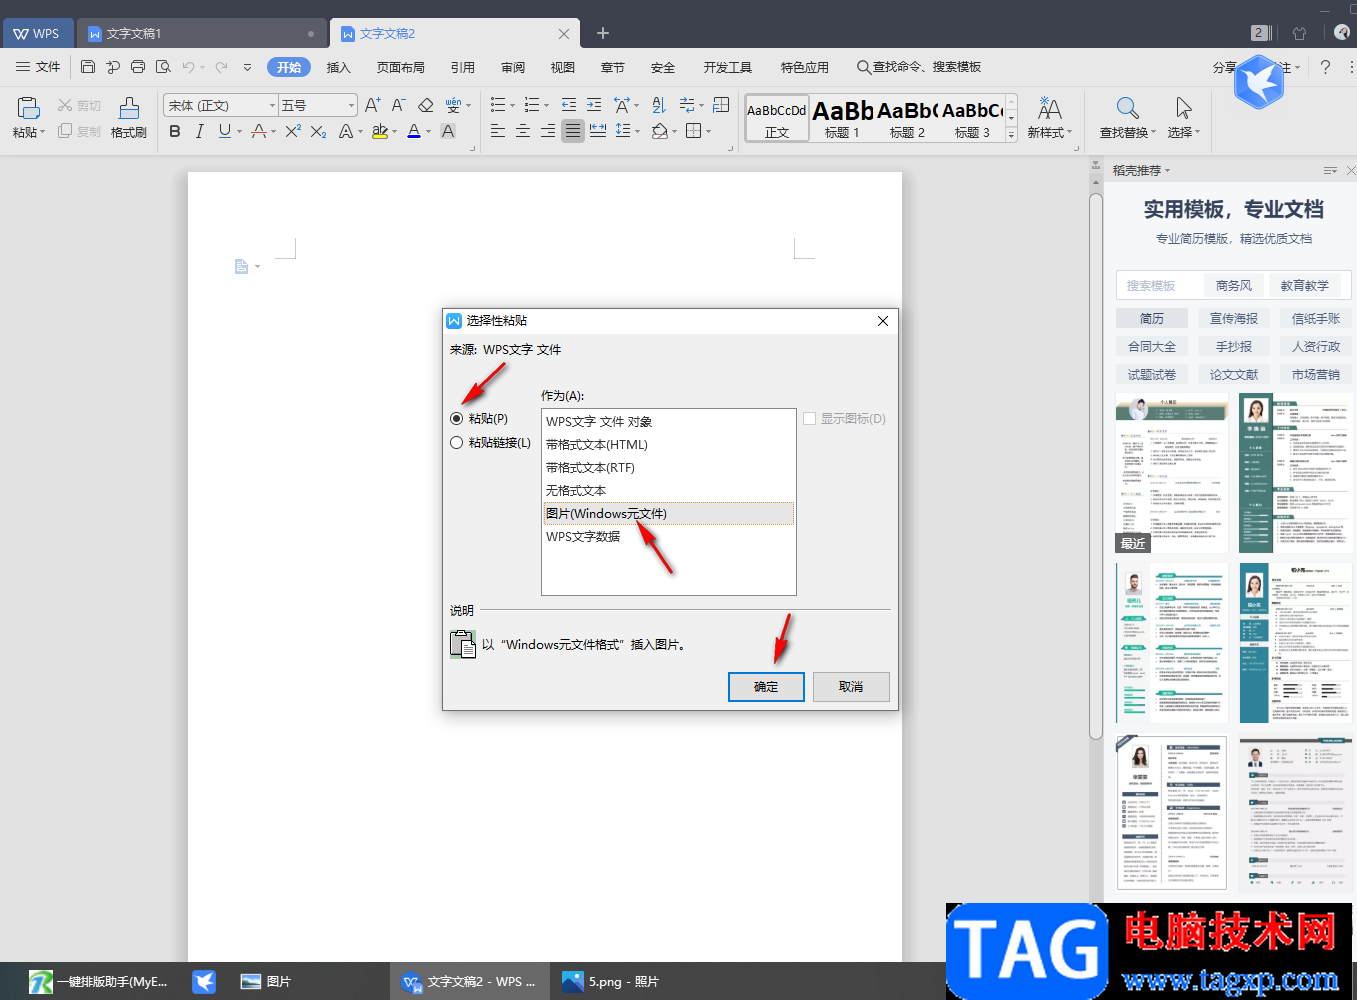Screen dimensions: 1357x1000
Task: Select the Format Painter (格式刷) tool
Action: [x=129, y=117]
